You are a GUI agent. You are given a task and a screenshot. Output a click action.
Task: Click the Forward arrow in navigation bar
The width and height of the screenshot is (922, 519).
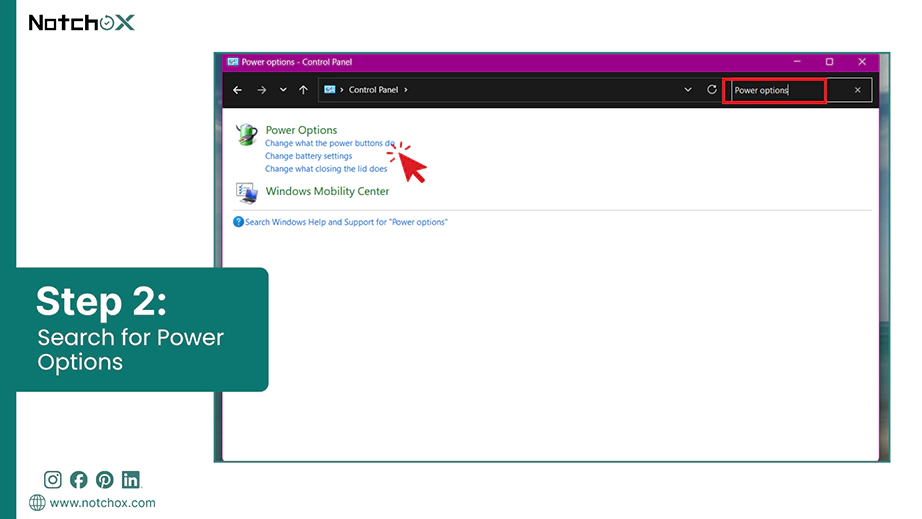tap(262, 90)
